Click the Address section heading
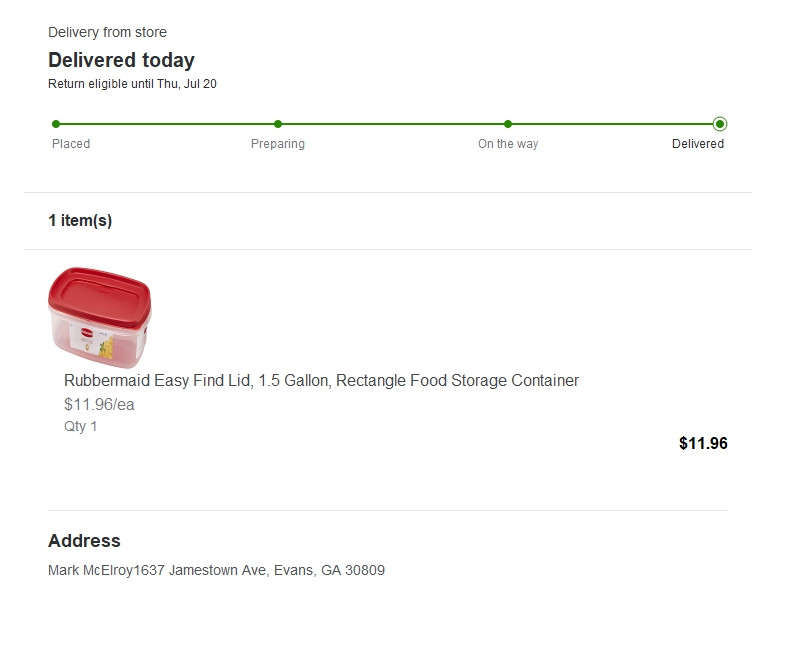800x646 pixels. pyautogui.click(x=84, y=541)
